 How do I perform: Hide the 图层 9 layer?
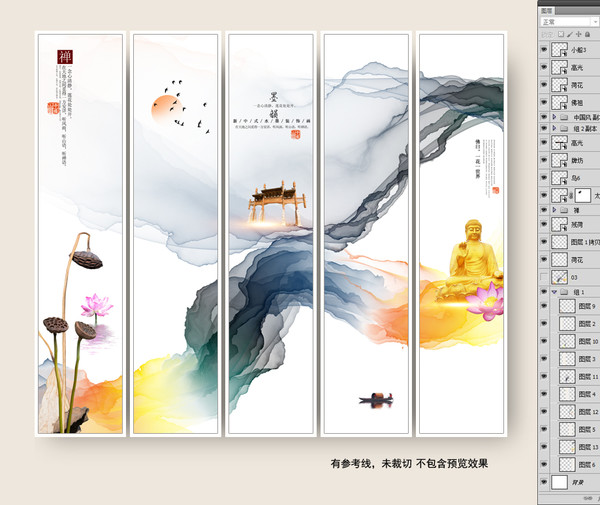(x=544, y=306)
